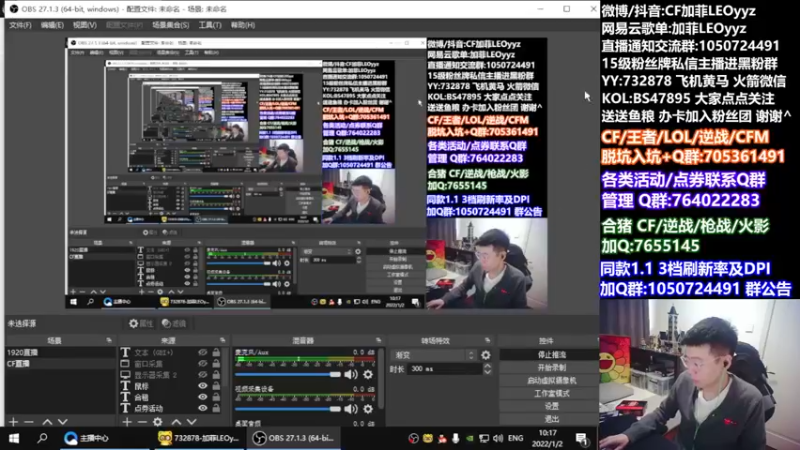The width and height of the screenshot is (800, 450).
Task: Click yellow bear icon in system tray
Action: (428, 438)
